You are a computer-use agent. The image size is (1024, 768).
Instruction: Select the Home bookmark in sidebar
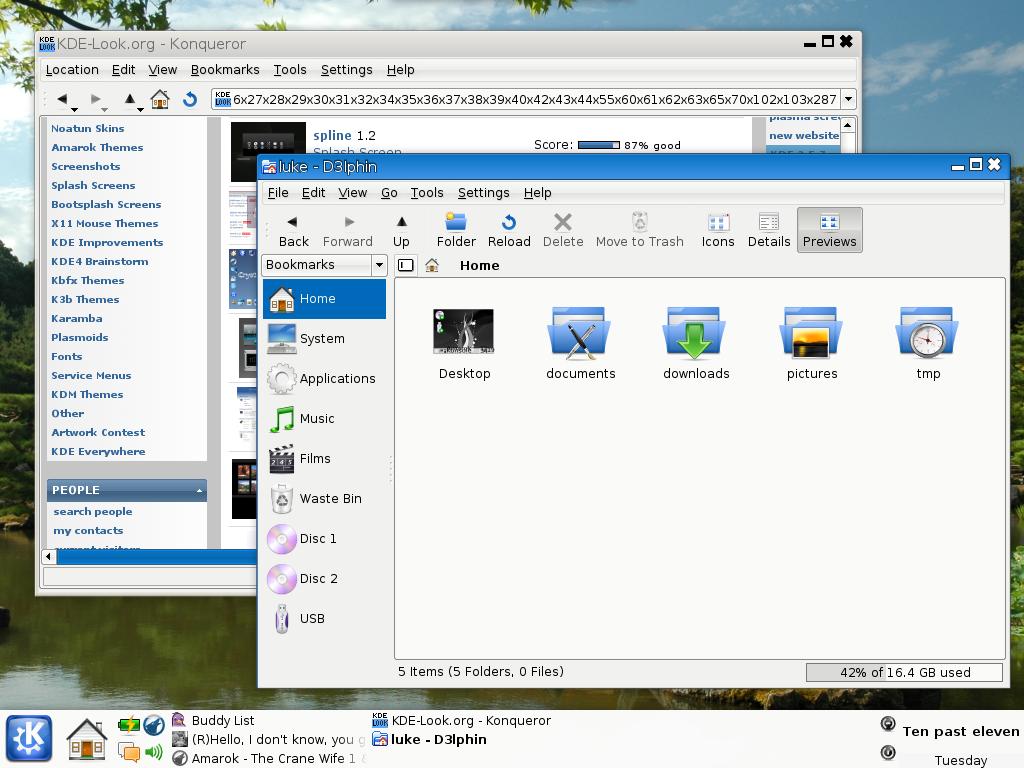[325, 299]
